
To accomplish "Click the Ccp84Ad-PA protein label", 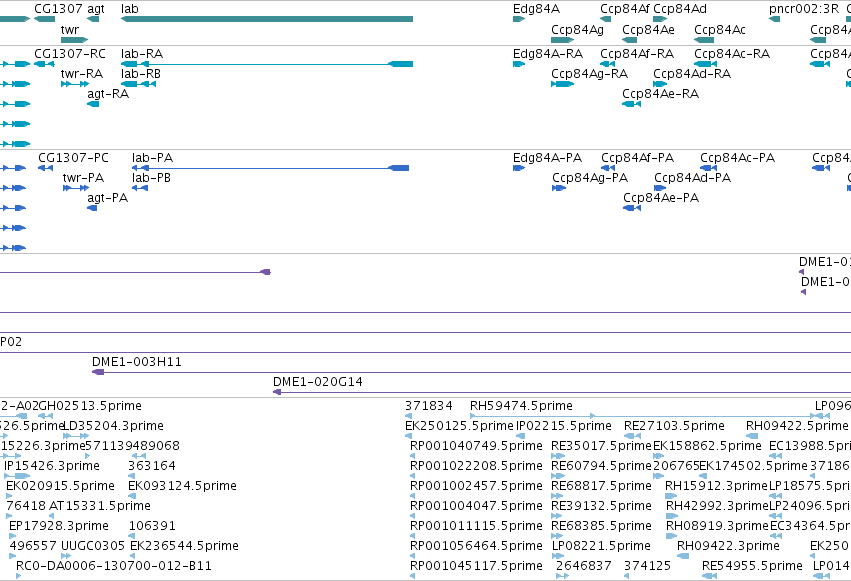I will pyautogui.click(x=693, y=178).
